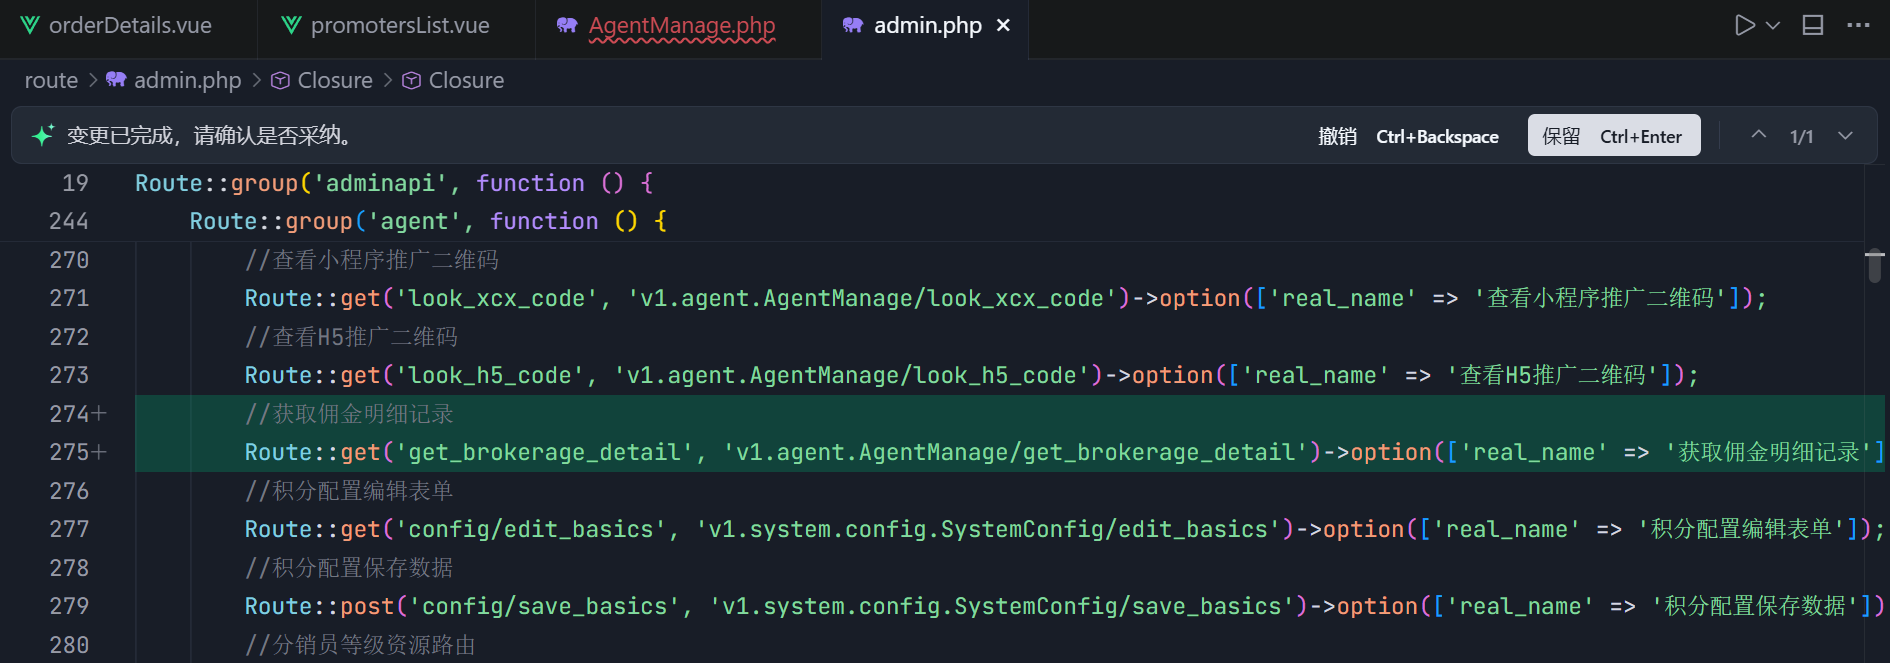The image size is (1890, 663).
Task: Click line number 273
Action: click(x=69, y=375)
